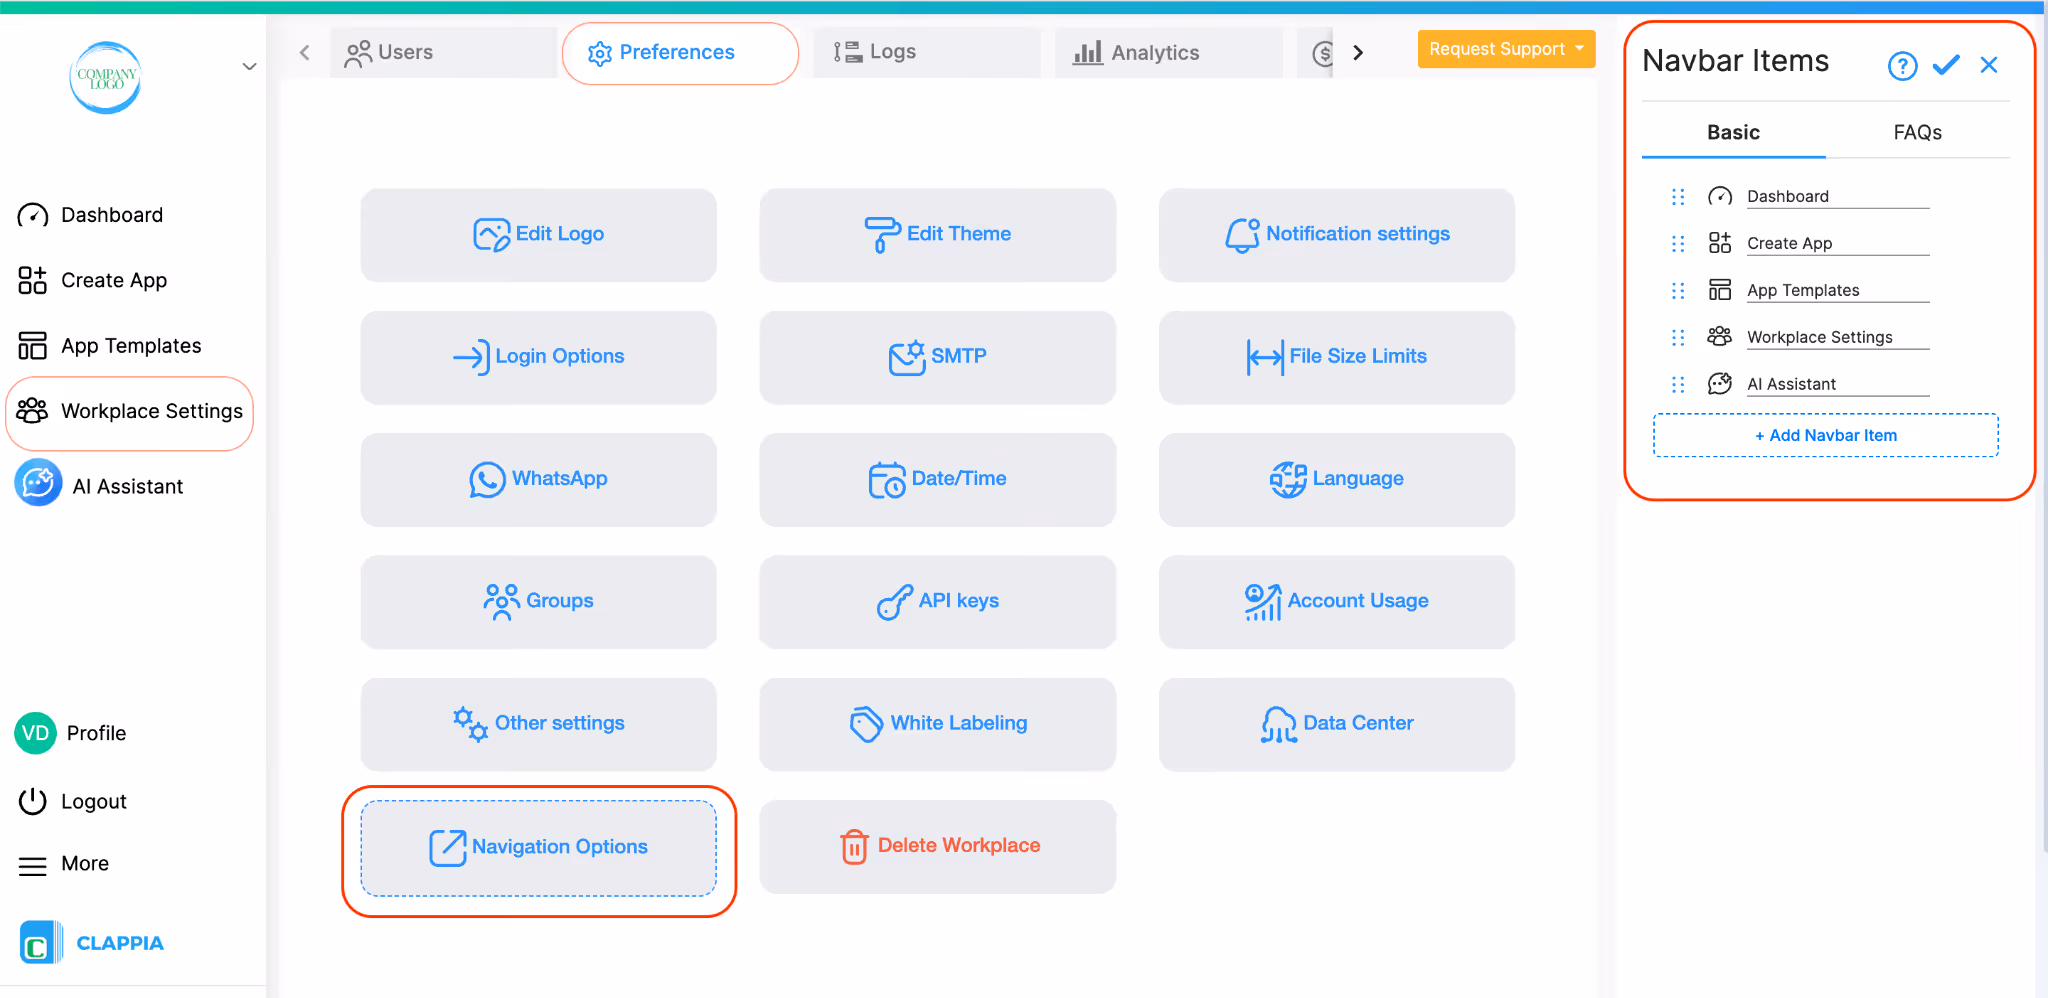The width and height of the screenshot is (2048, 998).
Task: Click the drag handle for Create App navbar item
Action: click(1678, 244)
